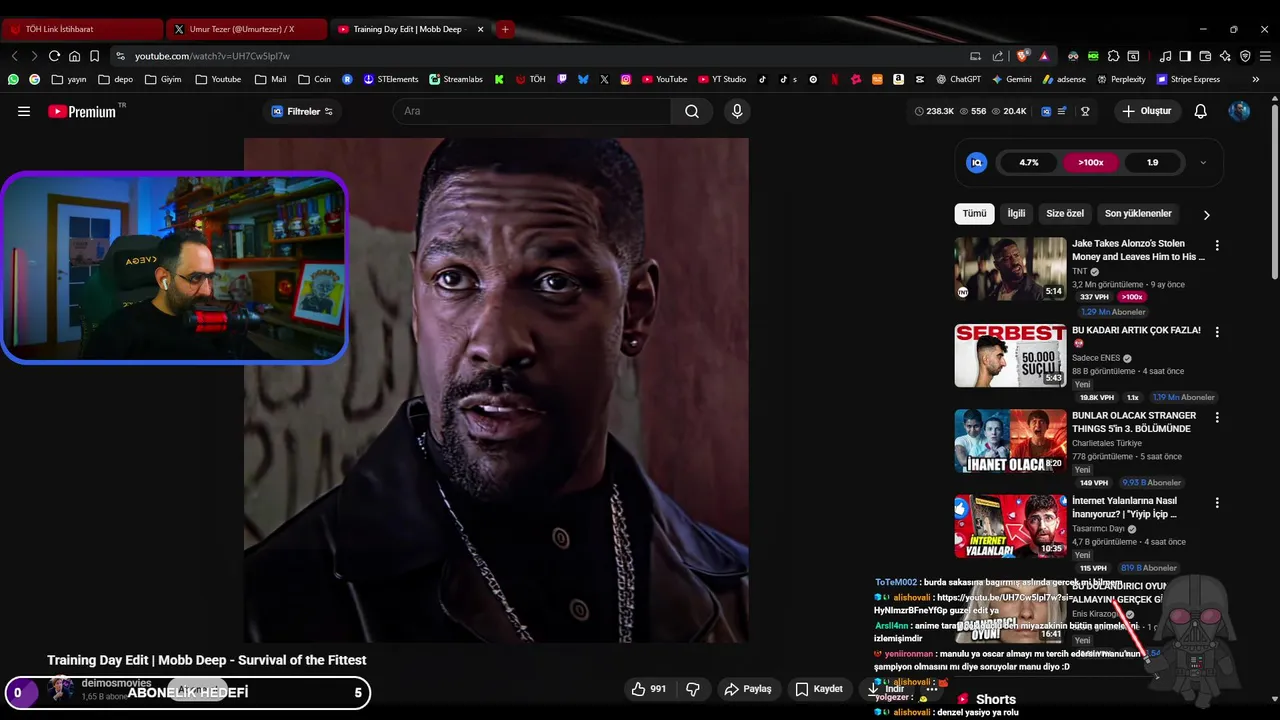
Task: Reload the page in the browser
Action: pyautogui.click(x=54, y=56)
